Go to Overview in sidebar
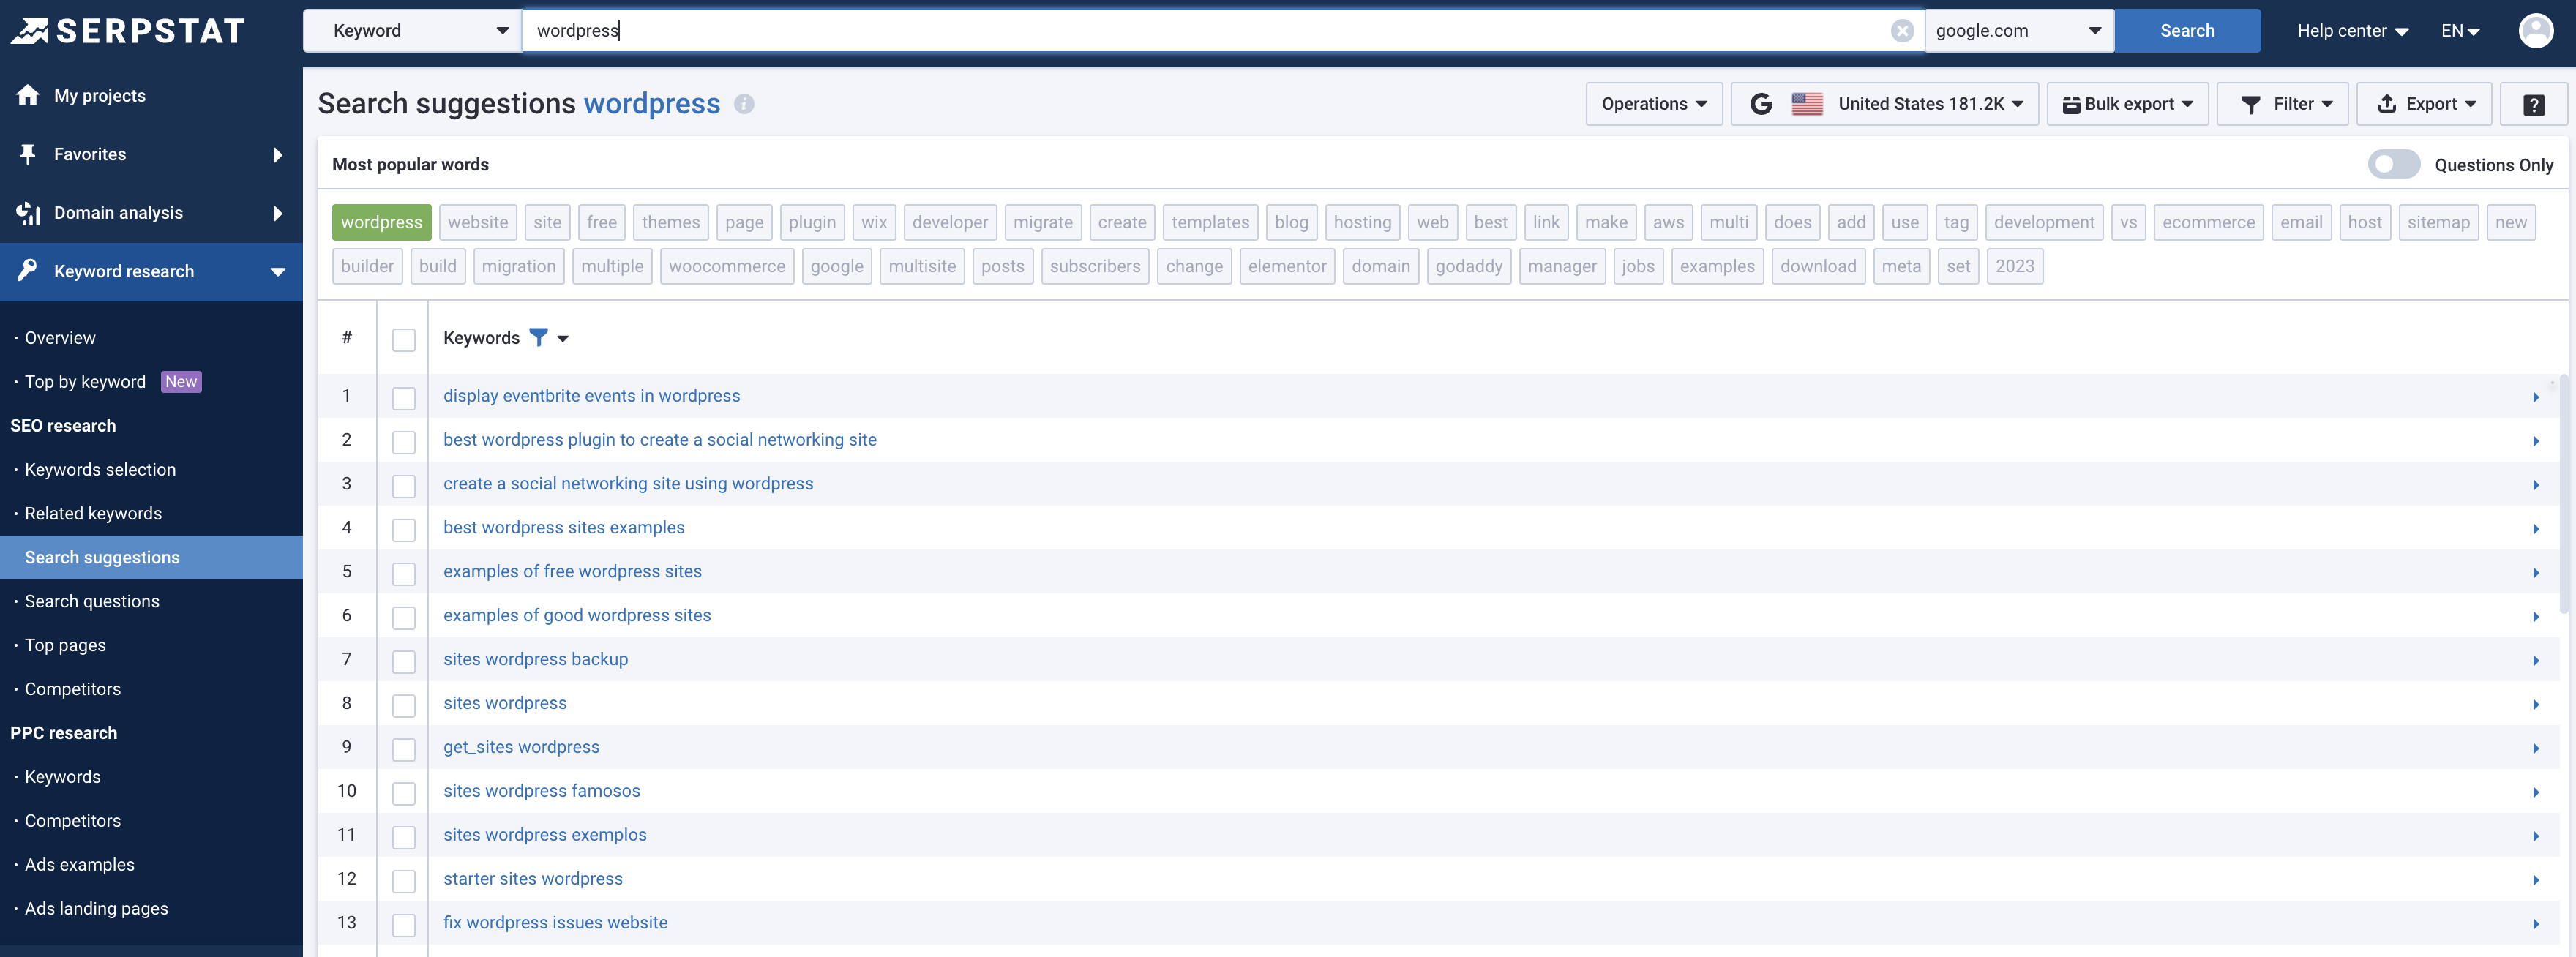This screenshot has height=957, width=2576. (x=60, y=338)
